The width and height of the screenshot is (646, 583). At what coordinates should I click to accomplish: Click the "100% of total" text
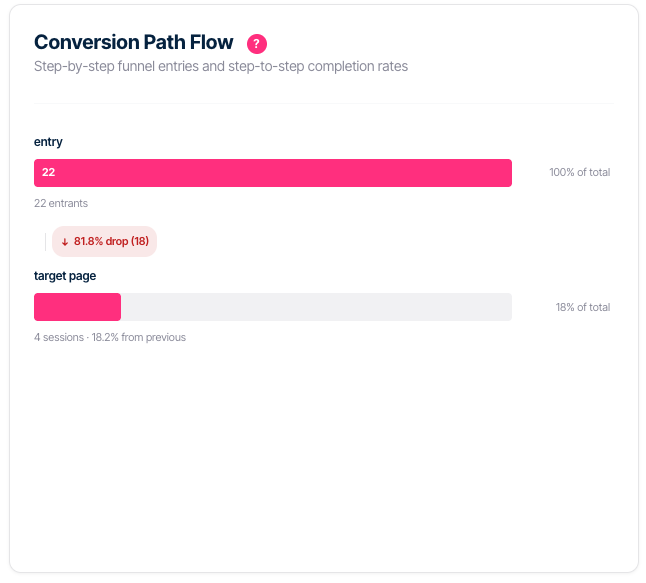pyautogui.click(x=579, y=173)
